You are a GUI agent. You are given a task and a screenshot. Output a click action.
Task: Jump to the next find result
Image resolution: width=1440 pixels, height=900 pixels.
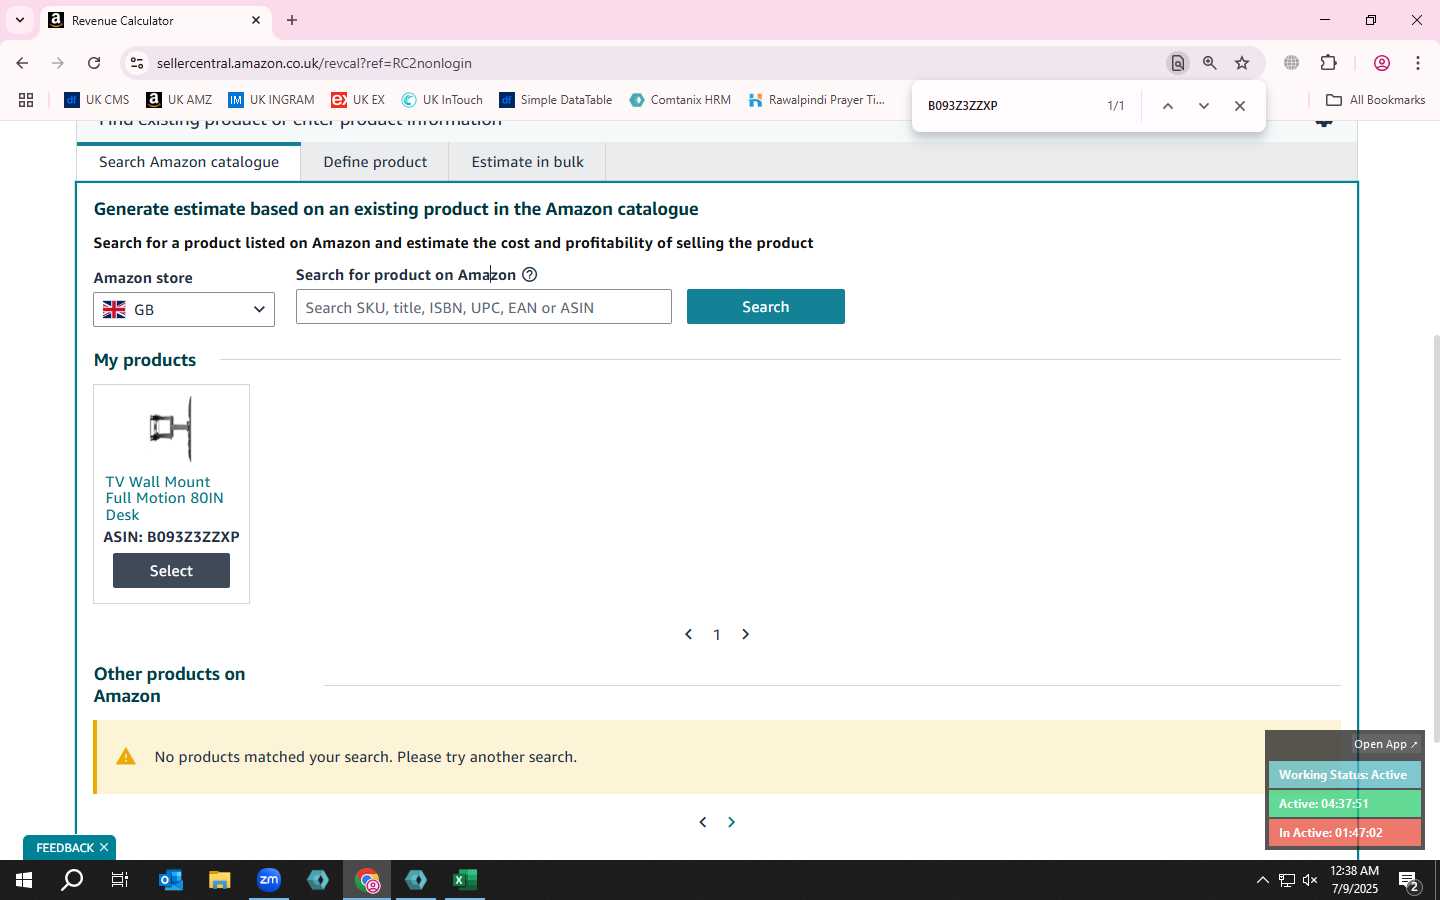[x=1204, y=106]
